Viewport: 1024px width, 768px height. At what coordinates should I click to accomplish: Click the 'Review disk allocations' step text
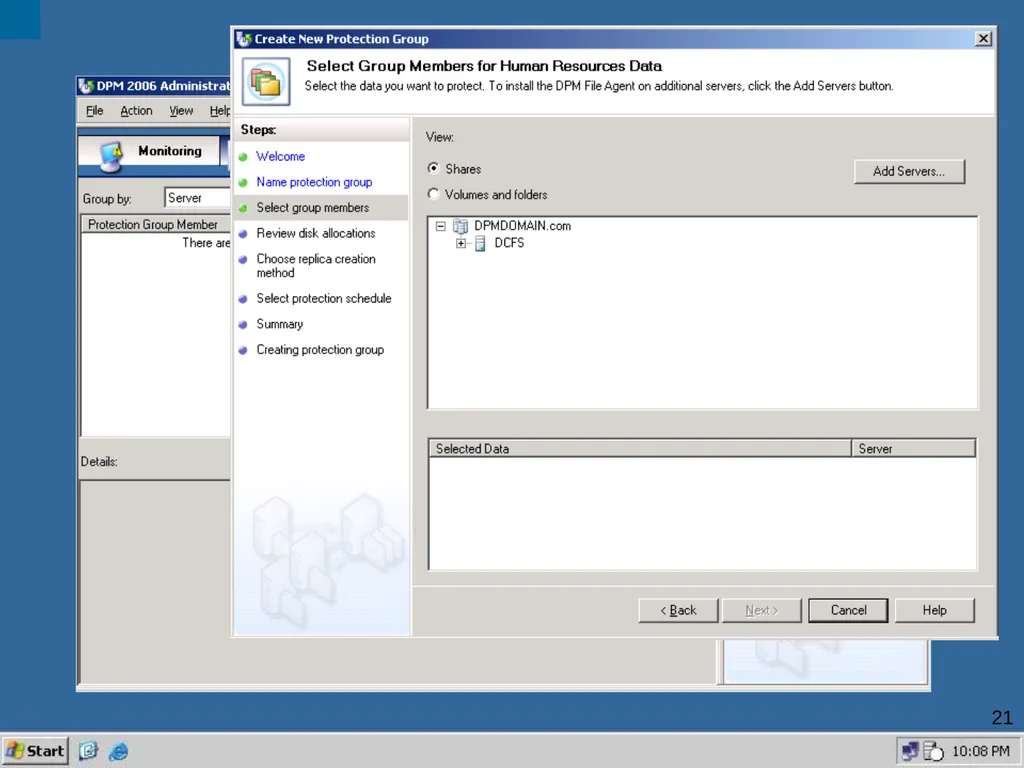[316, 233]
